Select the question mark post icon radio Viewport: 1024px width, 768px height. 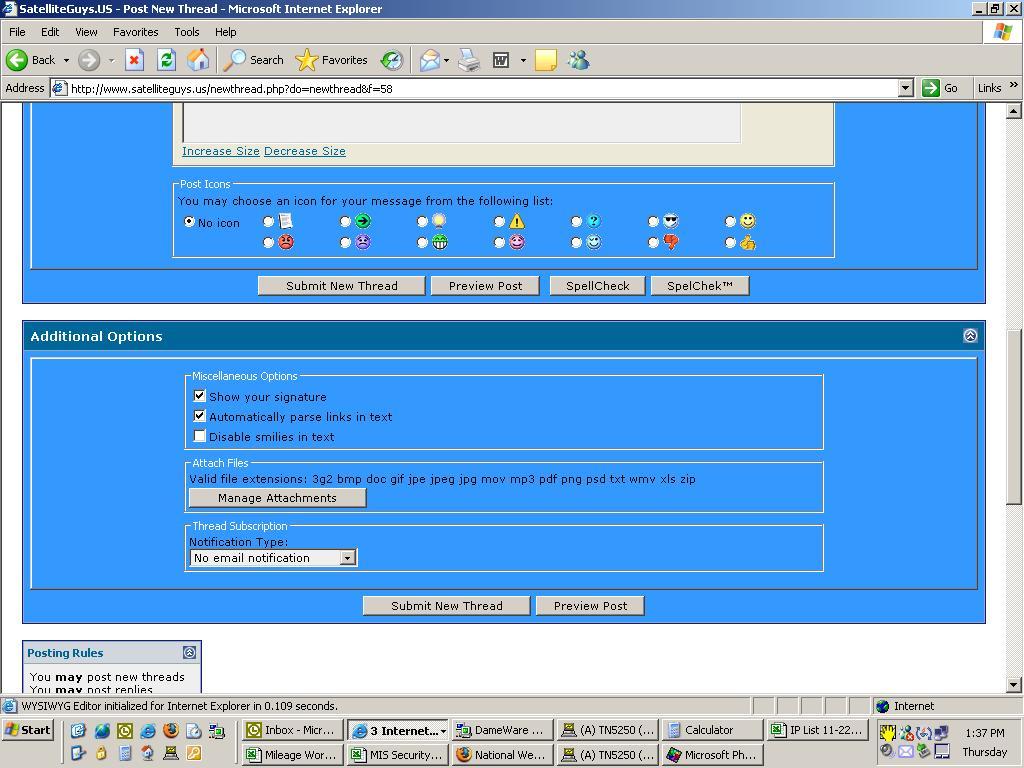tap(577, 222)
